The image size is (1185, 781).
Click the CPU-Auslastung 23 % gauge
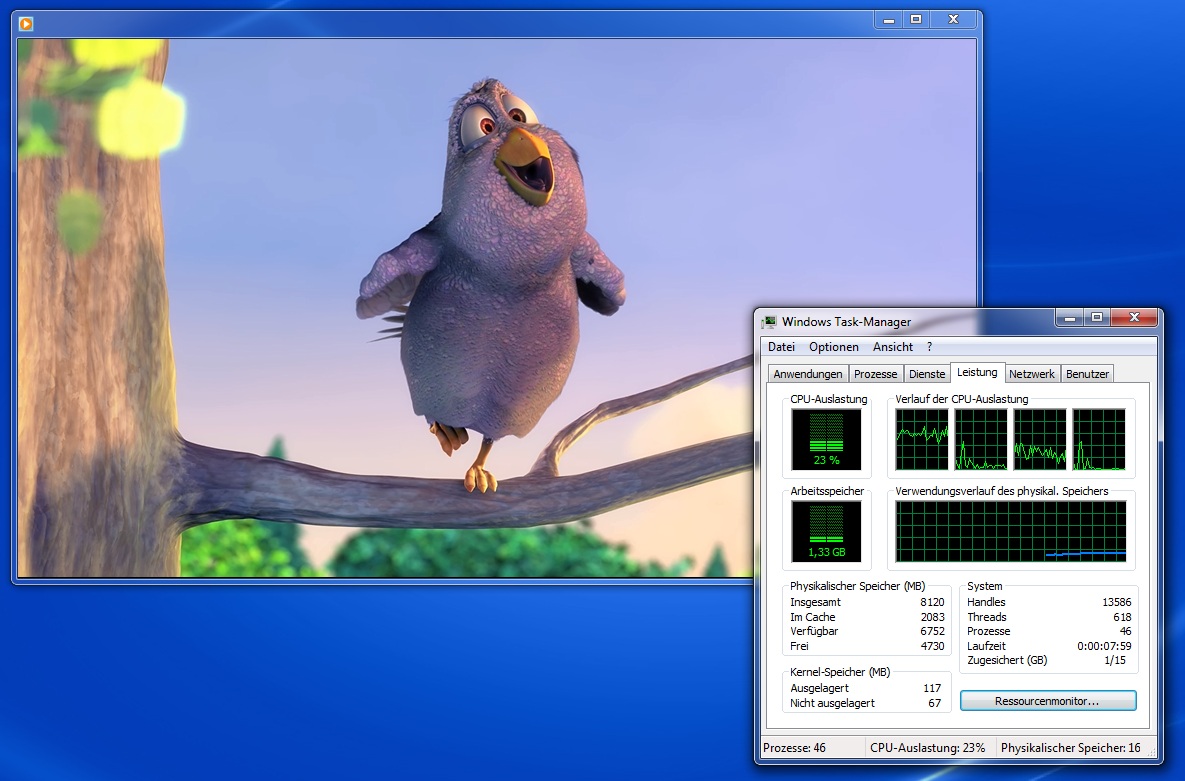coord(826,439)
